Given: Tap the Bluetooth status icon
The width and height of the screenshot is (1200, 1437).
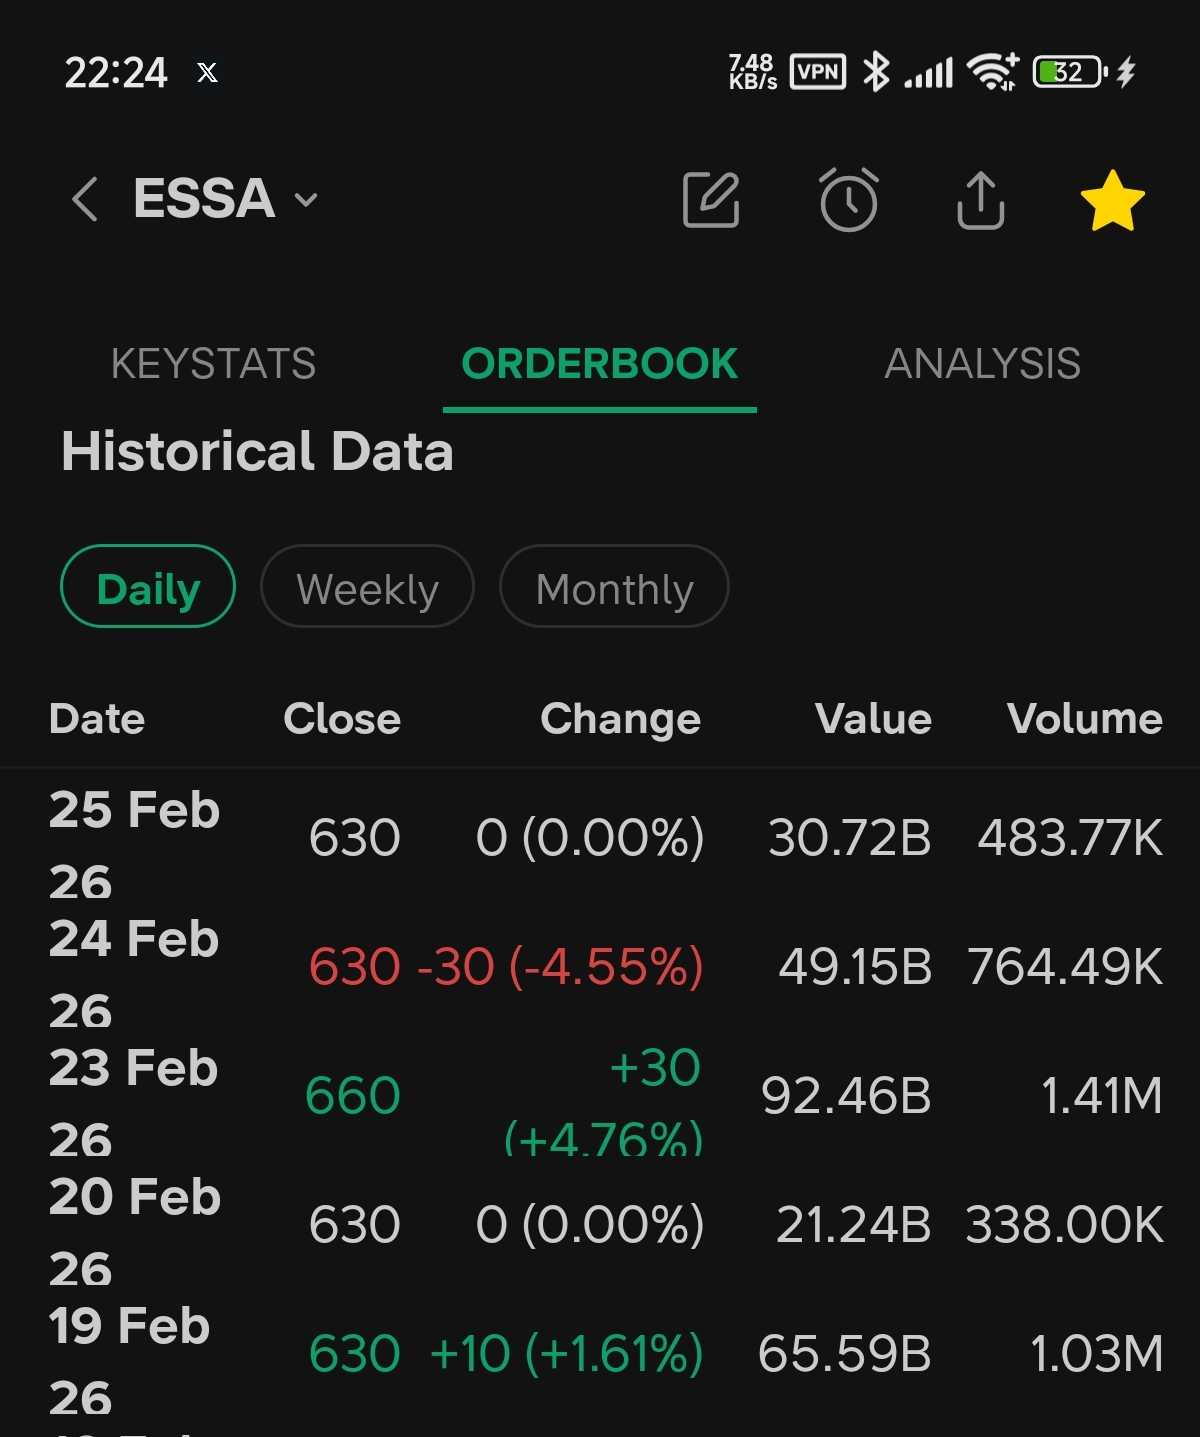Looking at the screenshot, I should pyautogui.click(x=876, y=72).
